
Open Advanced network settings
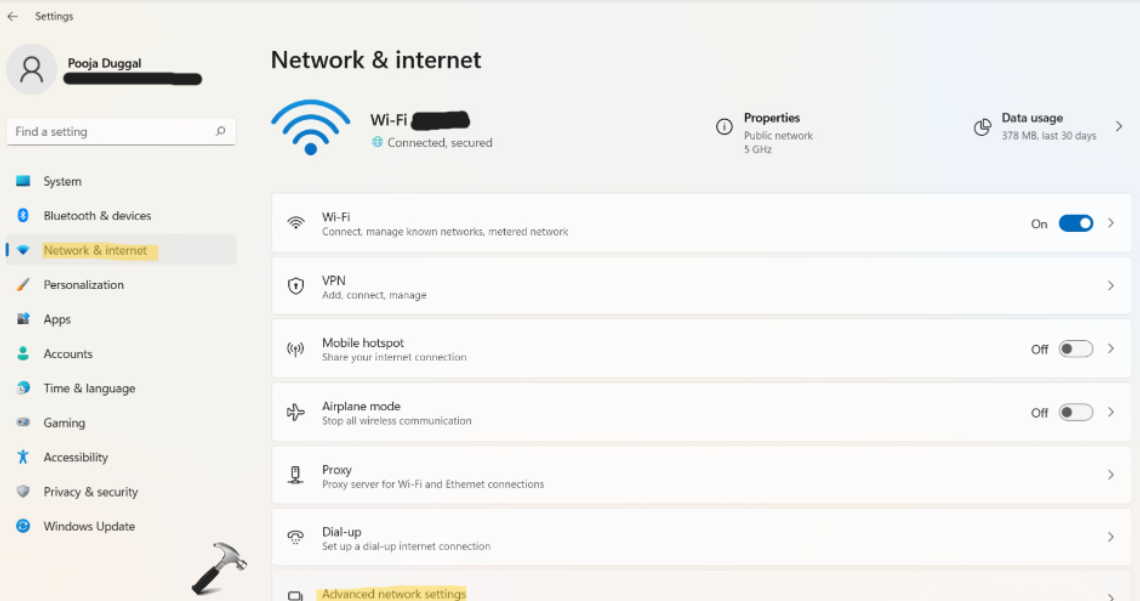(x=394, y=594)
